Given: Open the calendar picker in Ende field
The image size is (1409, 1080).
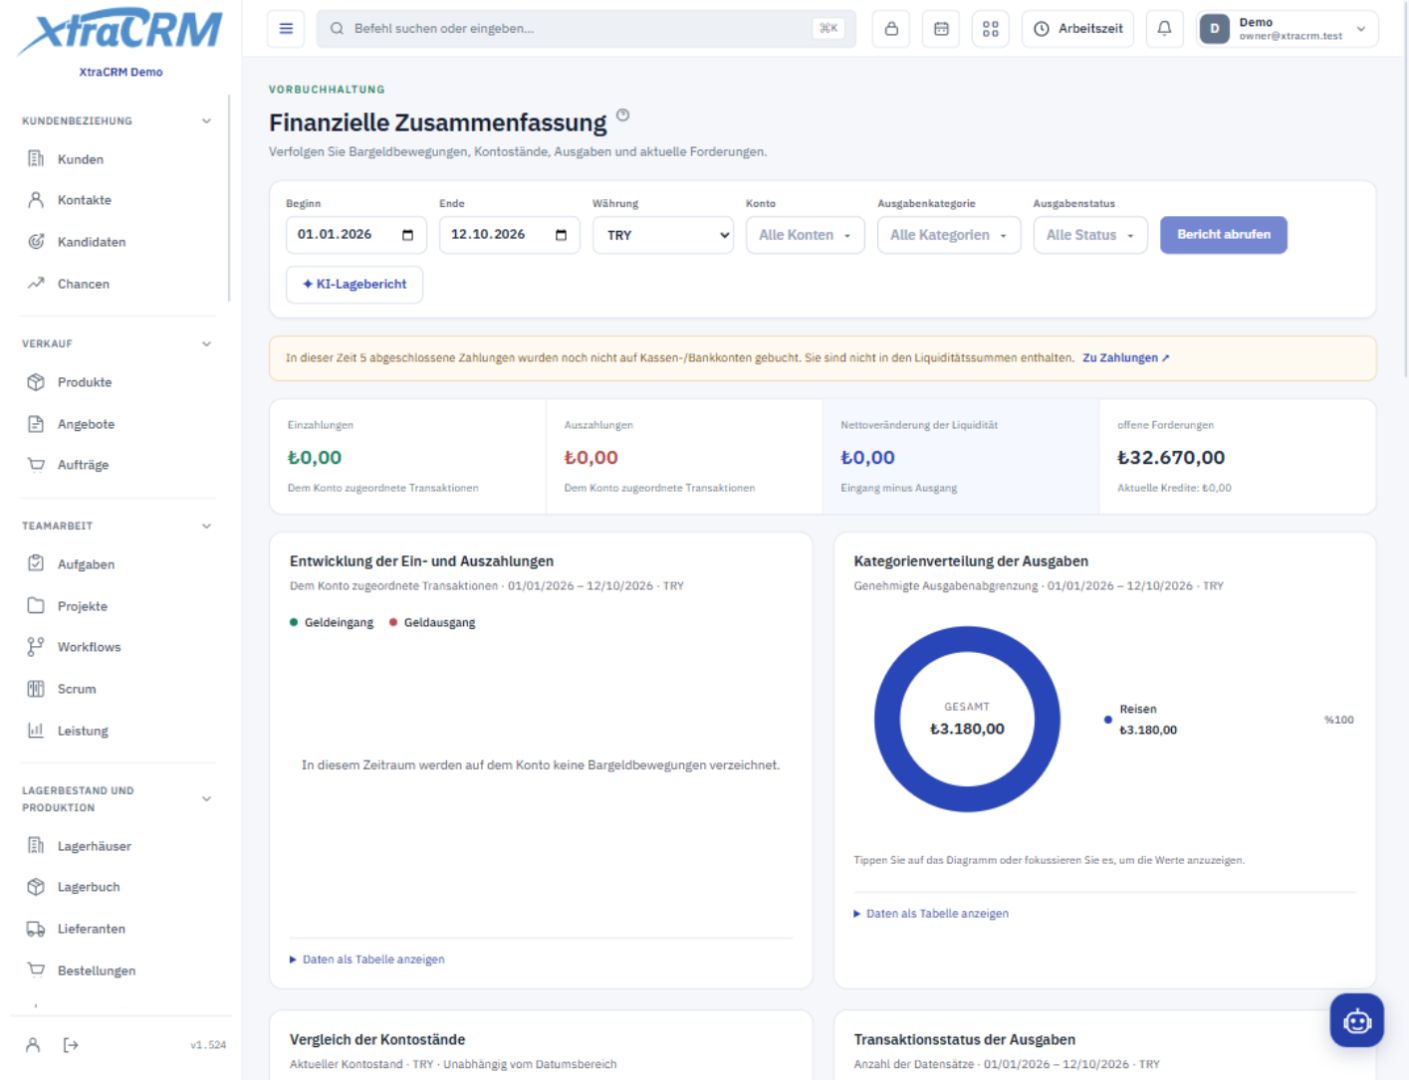Looking at the screenshot, I should click(561, 235).
